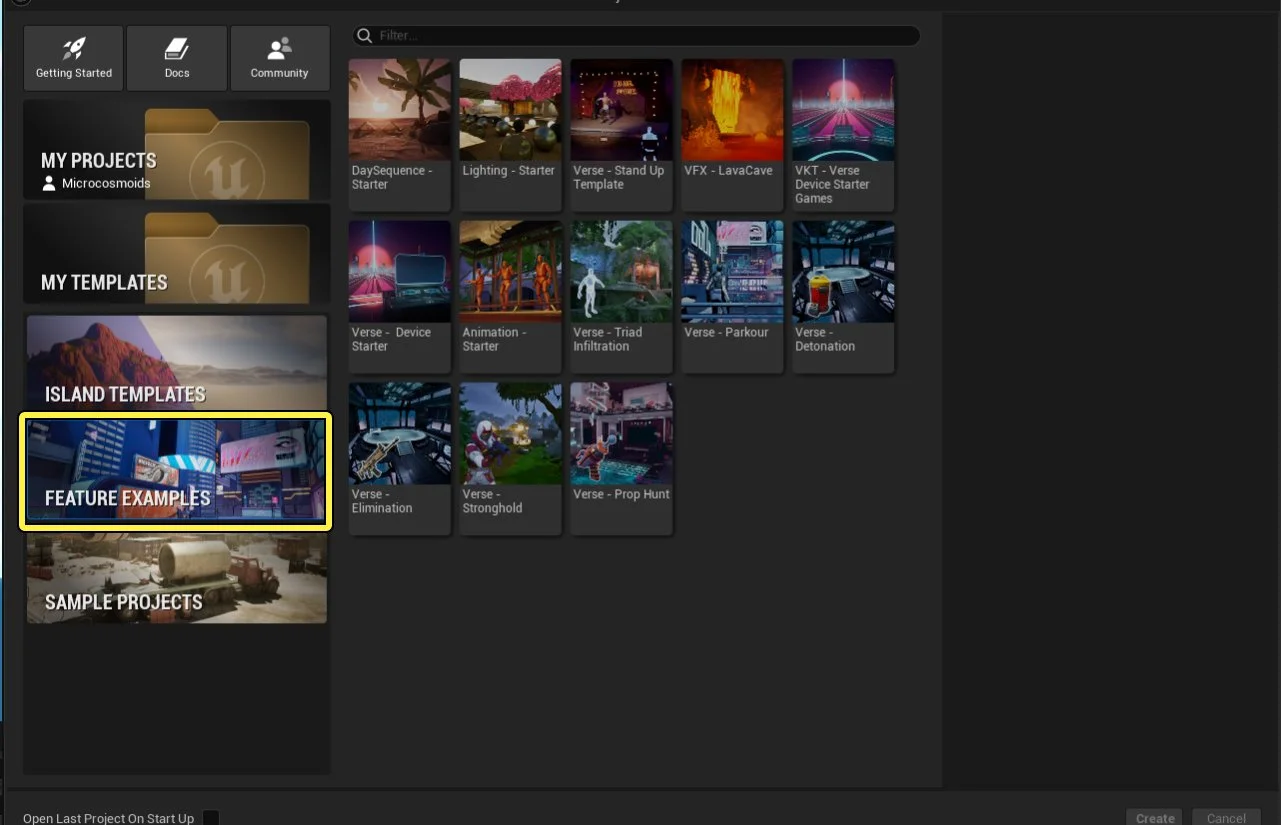Toggle Open Last Project On Start Up
The height and width of the screenshot is (825, 1281).
point(211,818)
